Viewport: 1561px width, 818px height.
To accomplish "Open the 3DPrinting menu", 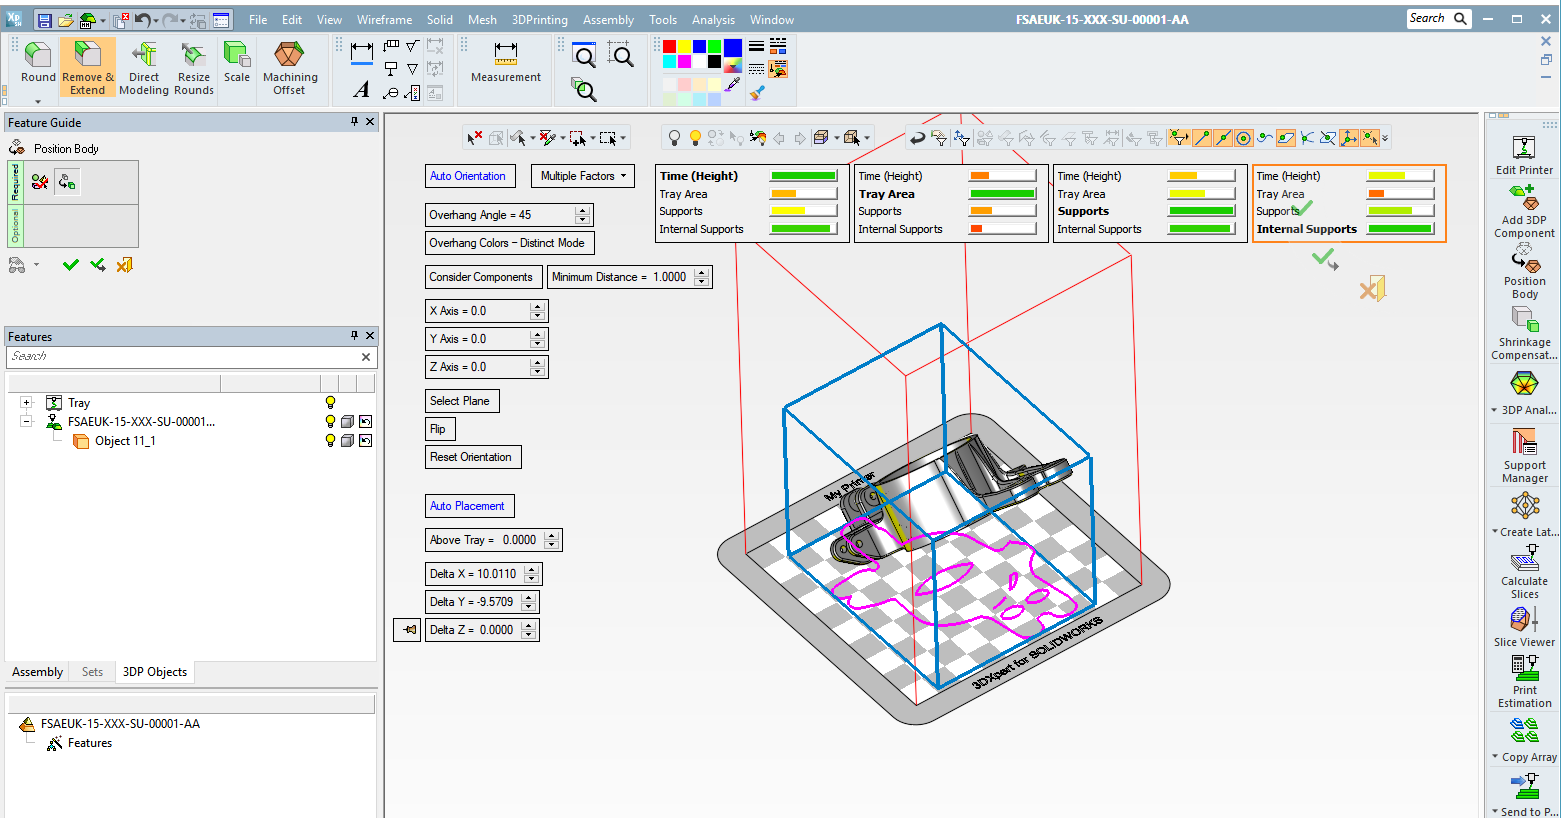I will pos(539,18).
